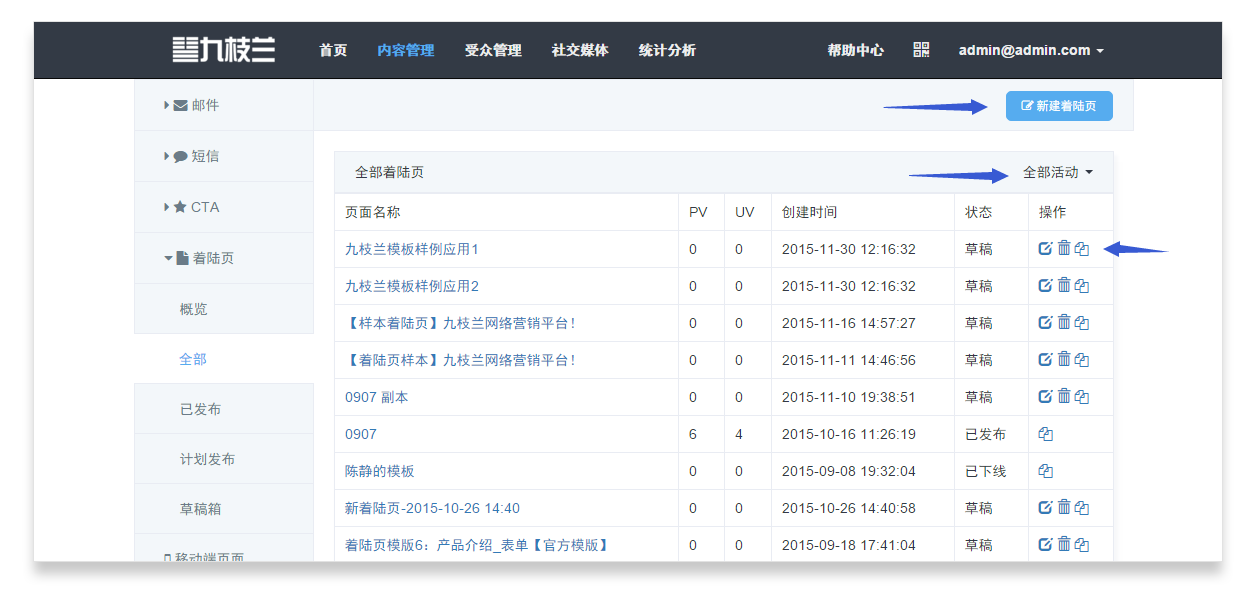Switch to 受众管理 in the navbar

pos(493,50)
